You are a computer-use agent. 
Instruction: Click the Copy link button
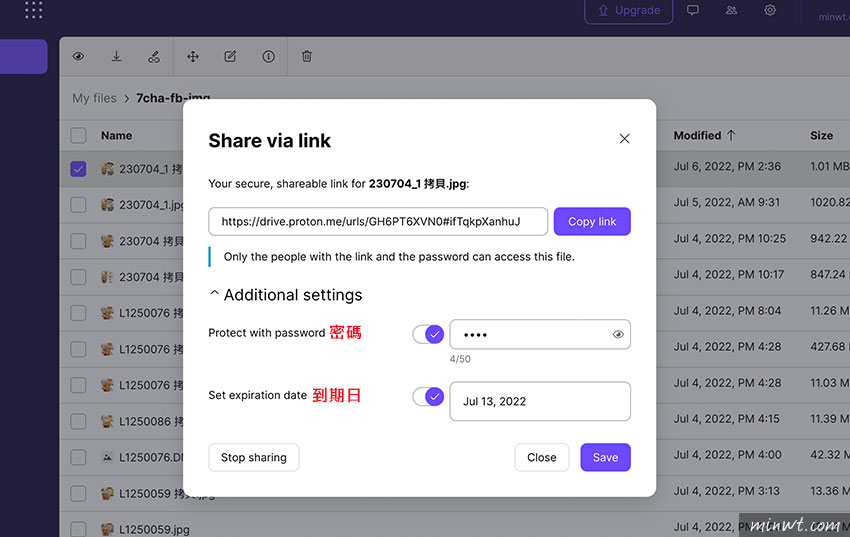click(592, 222)
